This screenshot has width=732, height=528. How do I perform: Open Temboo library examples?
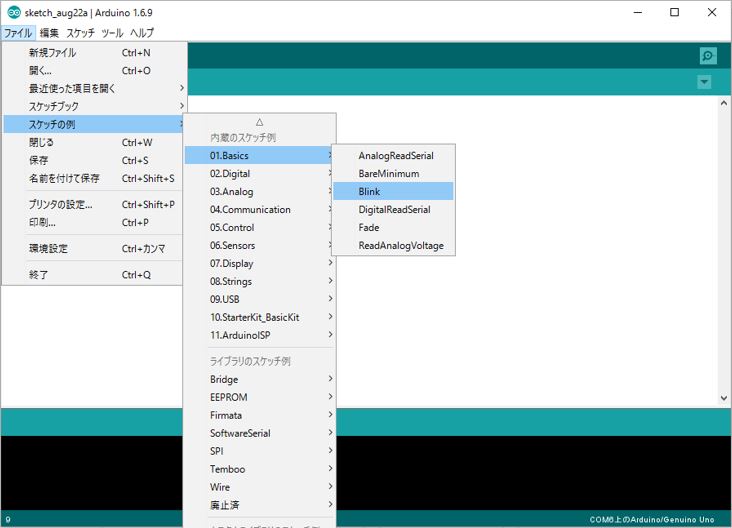[x=260, y=469]
